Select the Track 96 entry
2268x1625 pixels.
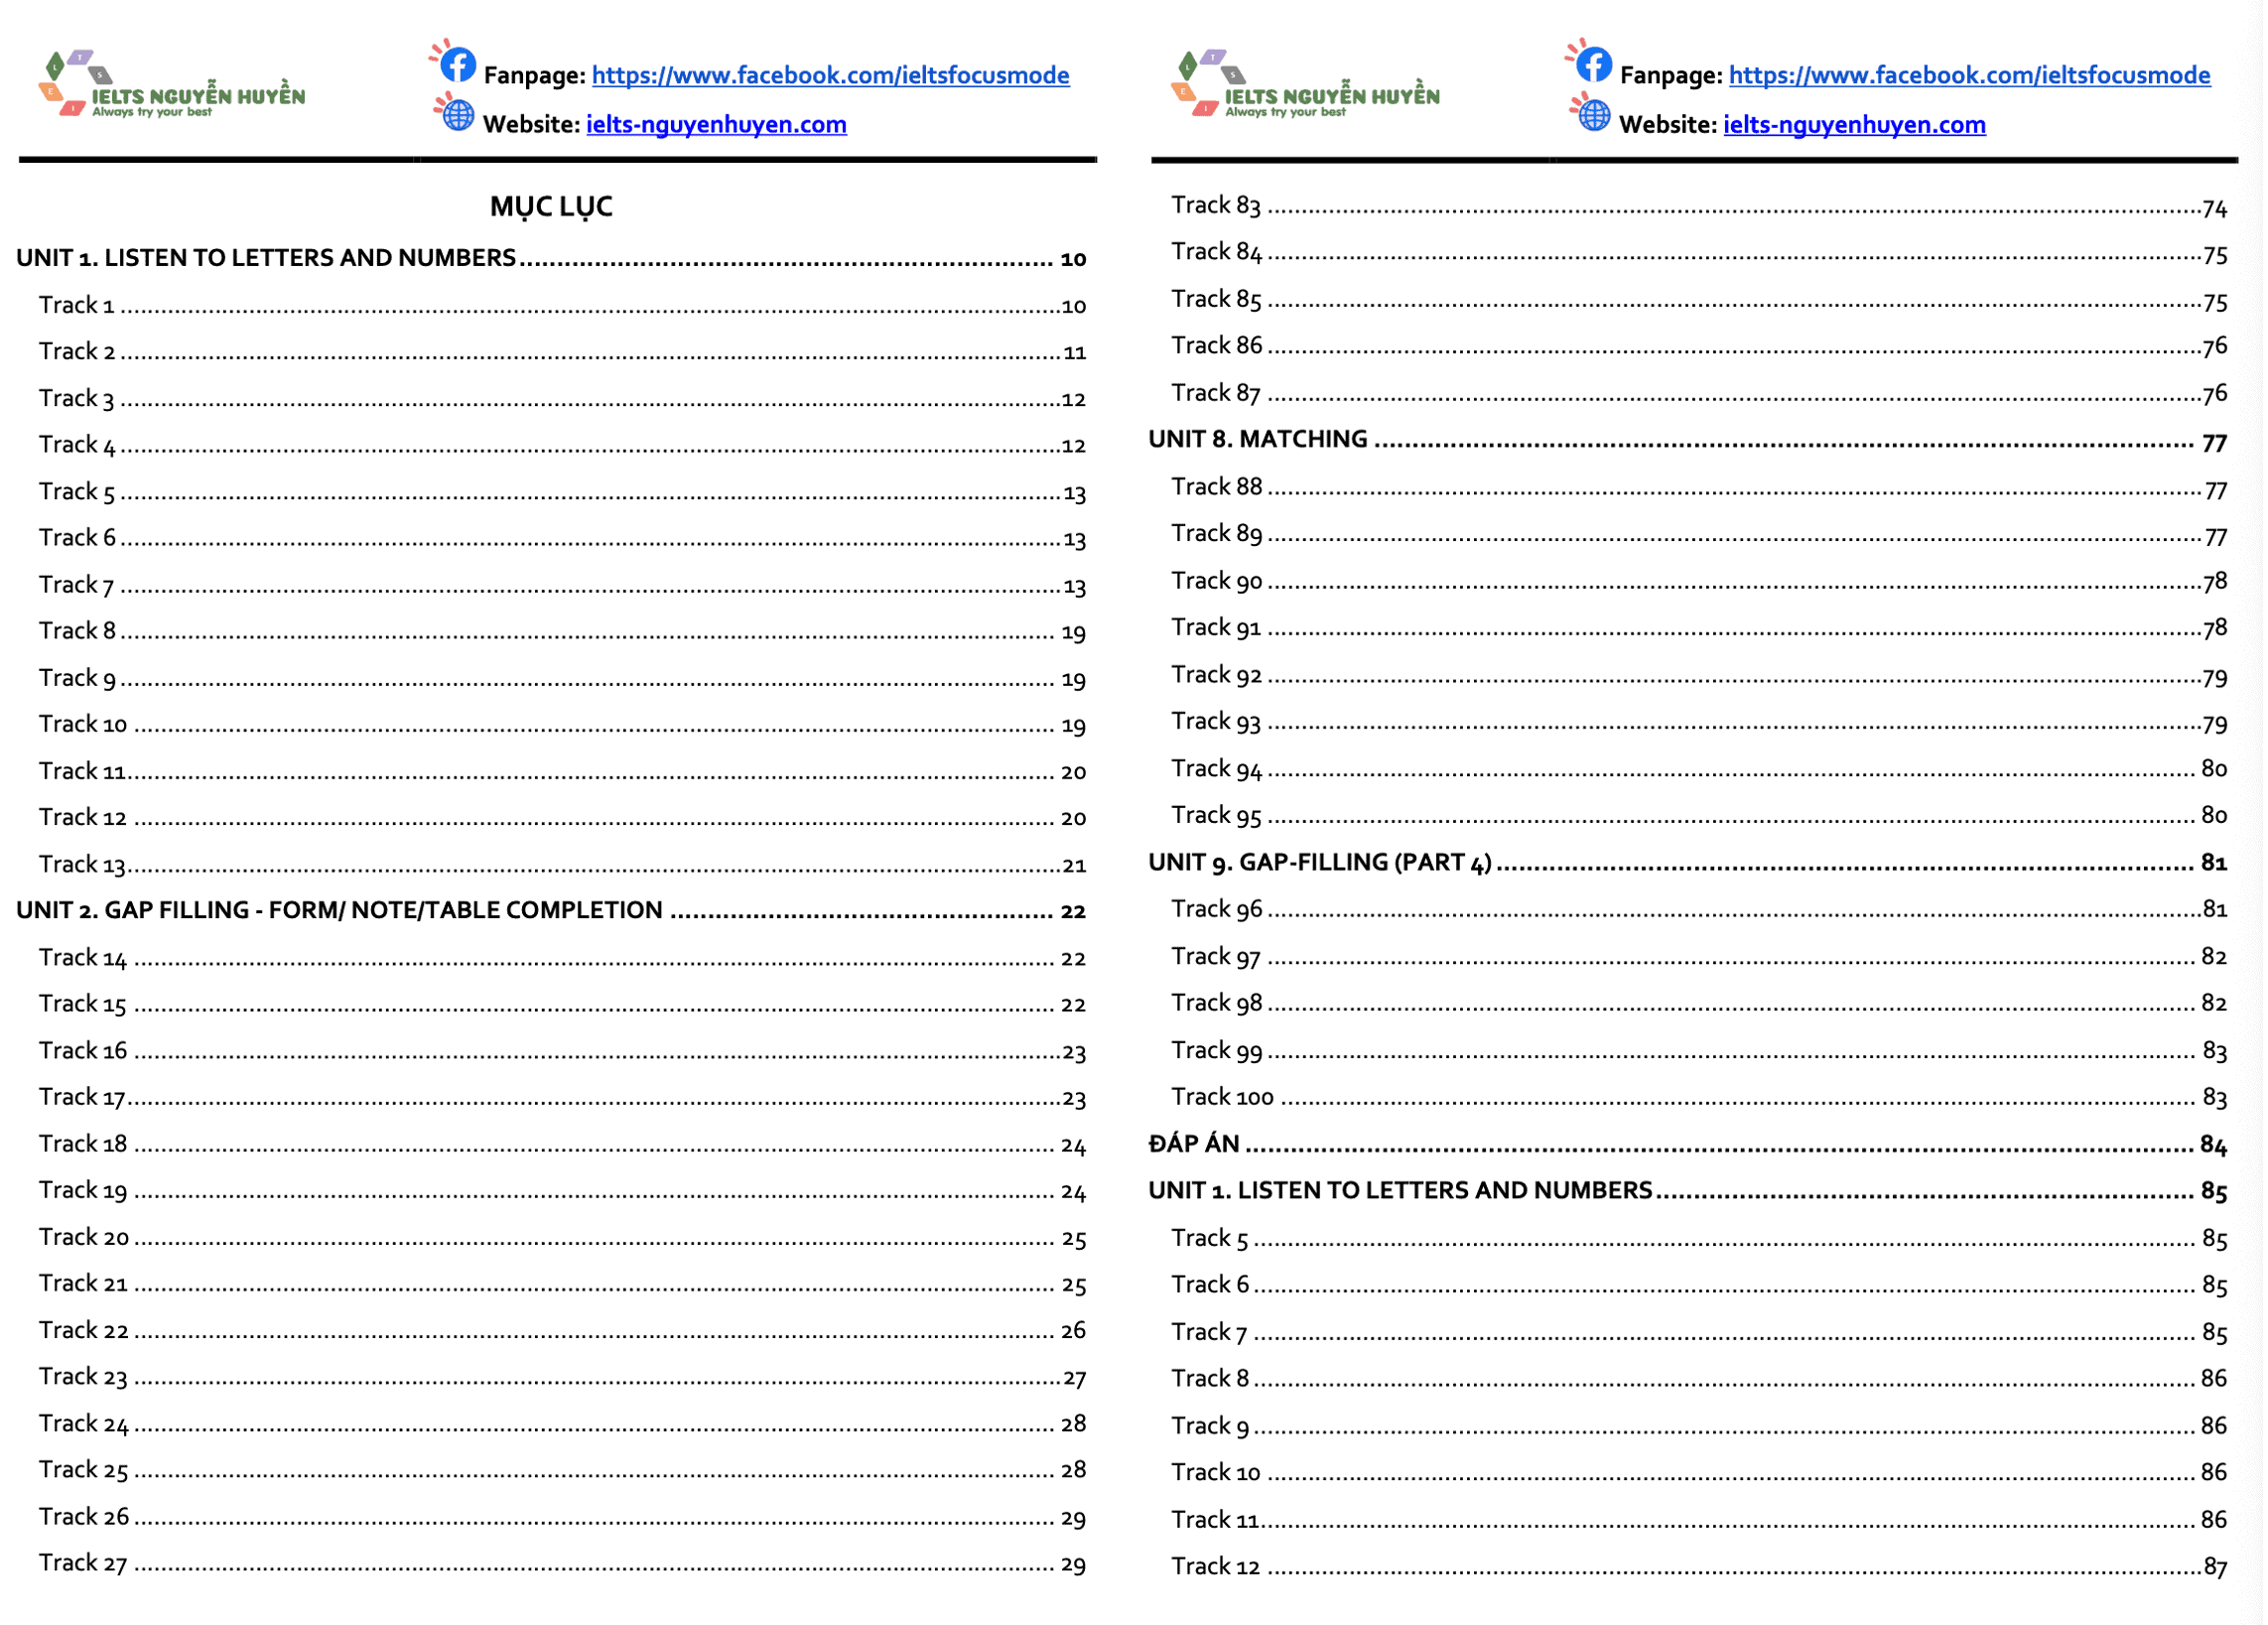coord(1699,909)
